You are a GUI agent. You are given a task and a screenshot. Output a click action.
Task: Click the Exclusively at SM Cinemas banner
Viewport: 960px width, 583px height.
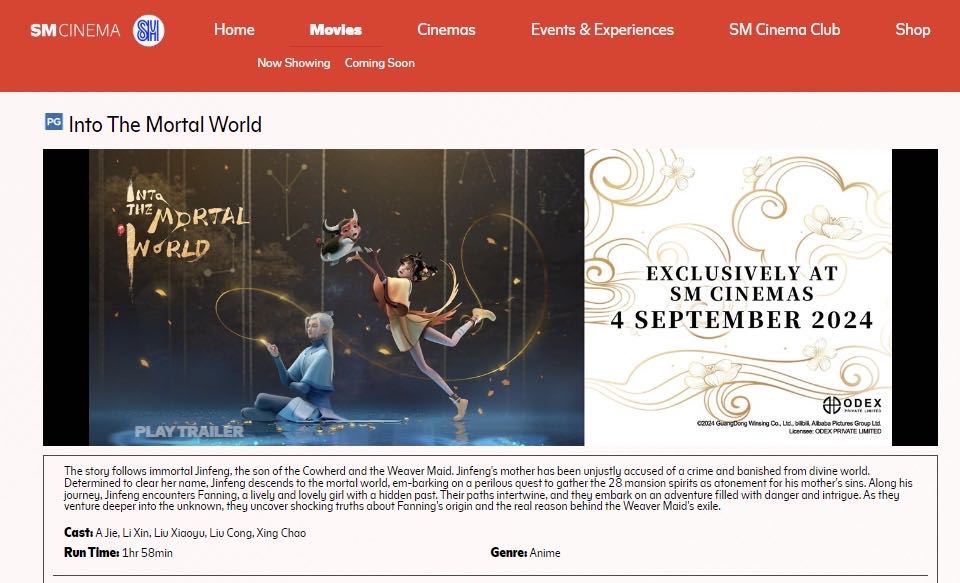738,297
